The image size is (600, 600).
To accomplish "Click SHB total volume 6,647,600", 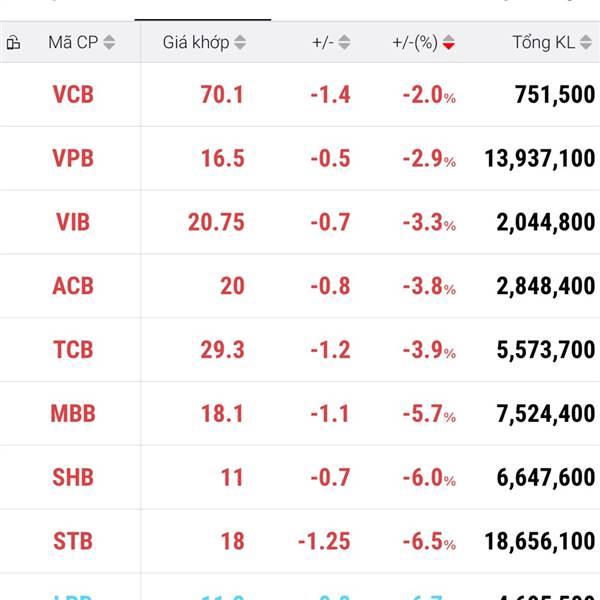I will 546,478.
